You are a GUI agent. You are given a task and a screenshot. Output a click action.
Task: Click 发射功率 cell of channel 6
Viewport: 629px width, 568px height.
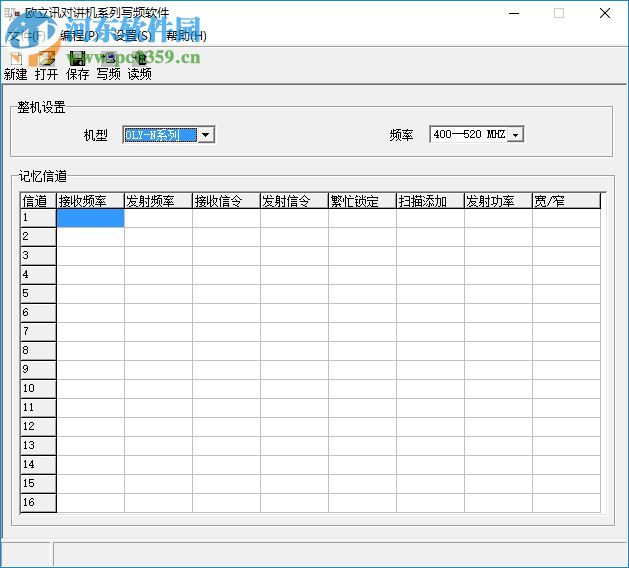(498, 313)
